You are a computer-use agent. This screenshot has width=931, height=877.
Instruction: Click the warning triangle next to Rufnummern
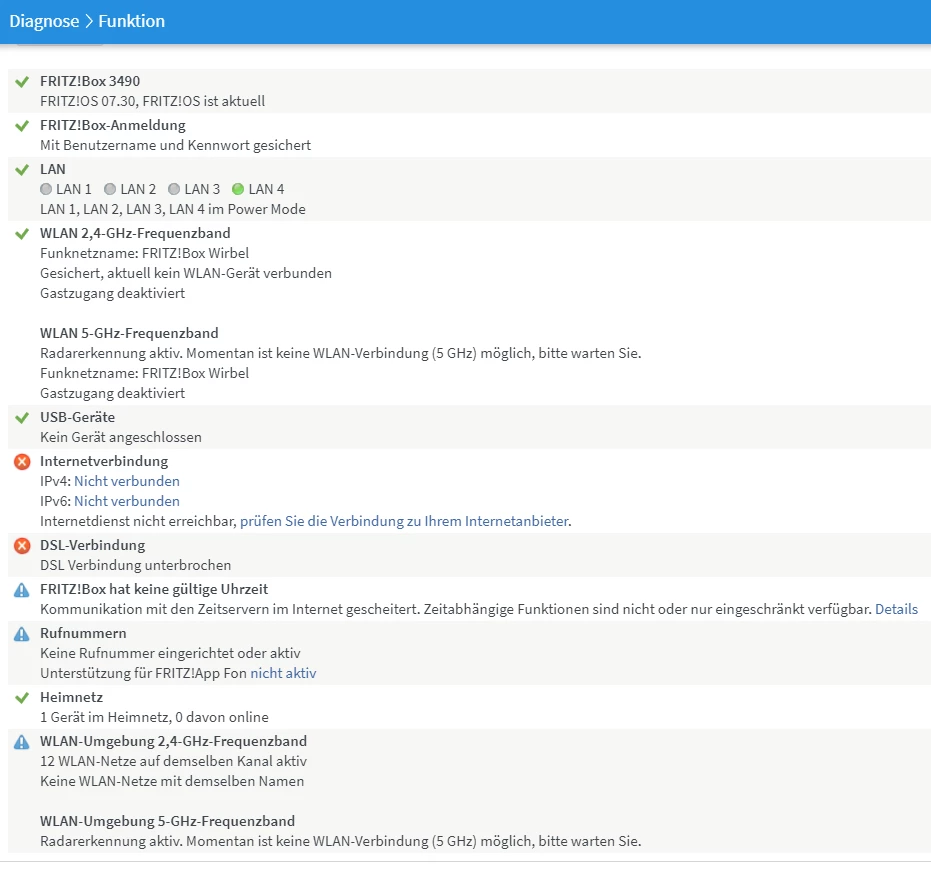22,634
